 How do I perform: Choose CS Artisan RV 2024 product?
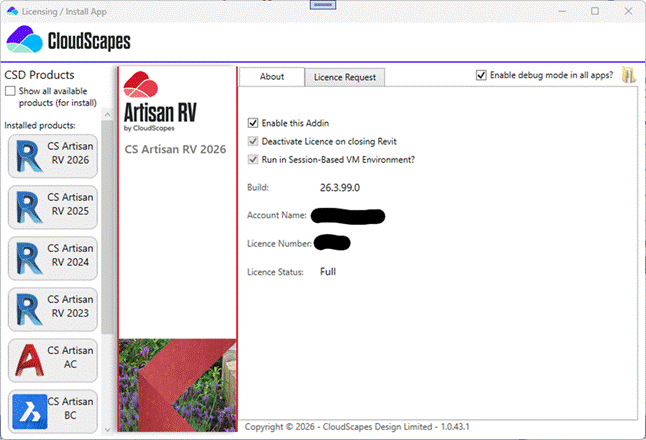pos(52,260)
